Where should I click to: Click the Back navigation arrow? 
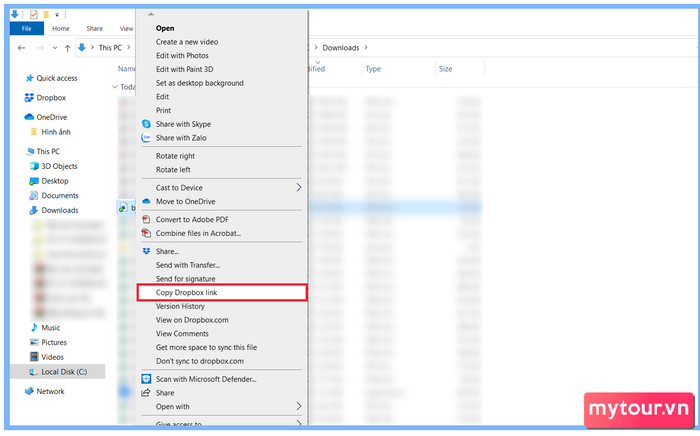[x=21, y=48]
